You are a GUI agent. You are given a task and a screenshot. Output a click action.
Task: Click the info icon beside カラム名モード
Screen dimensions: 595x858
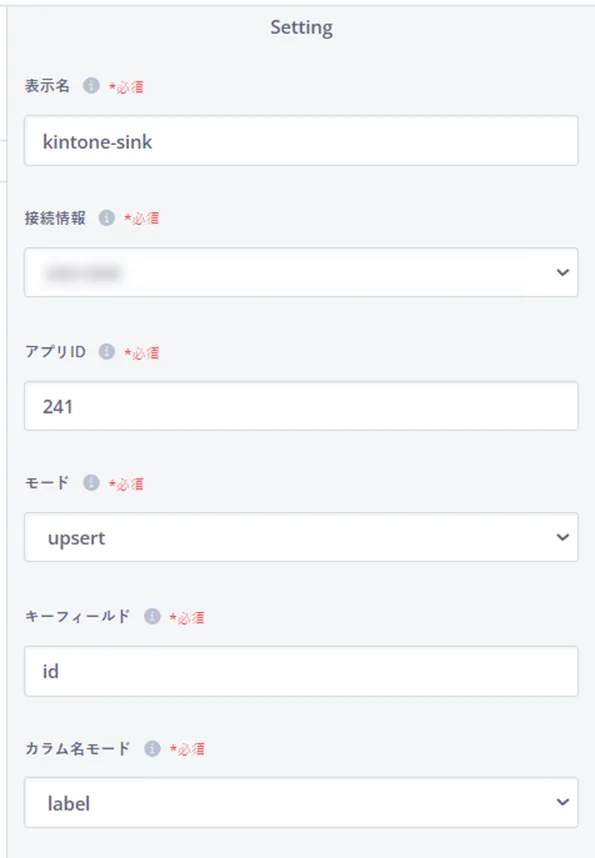tap(152, 748)
